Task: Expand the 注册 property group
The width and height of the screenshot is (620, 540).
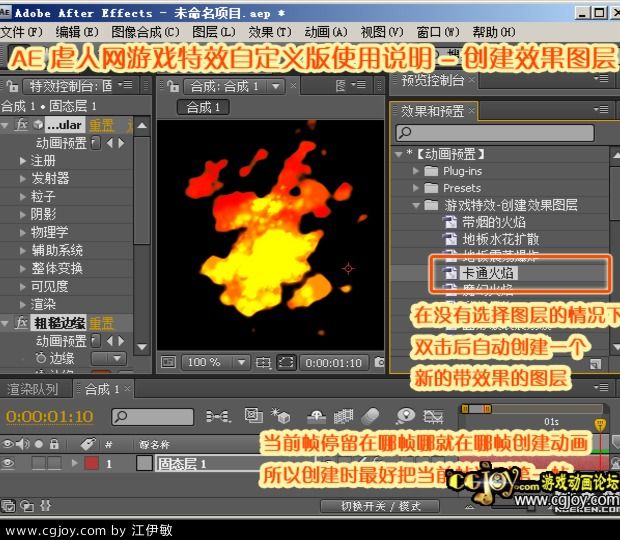Action: (x=23, y=161)
